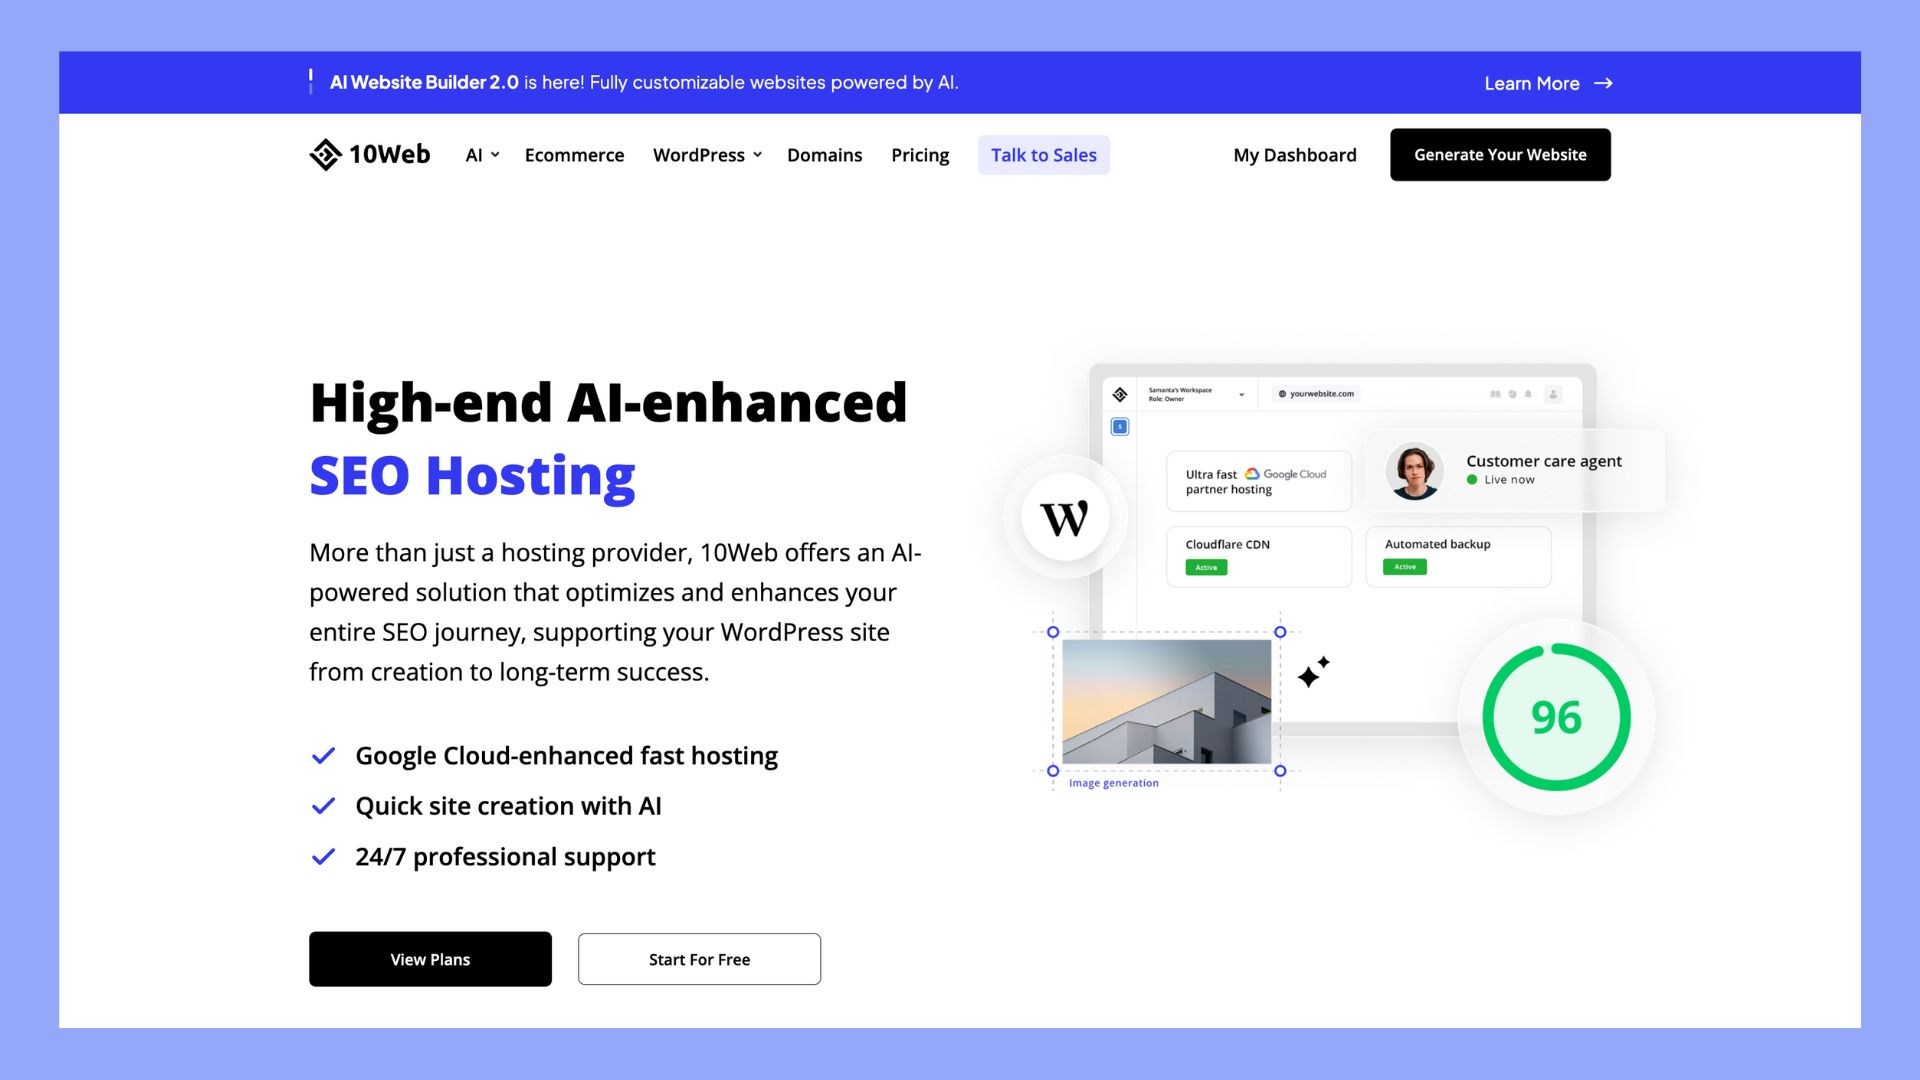Click the Talk to Sales link
Image resolution: width=1920 pixels, height=1080 pixels.
pyautogui.click(x=1043, y=154)
